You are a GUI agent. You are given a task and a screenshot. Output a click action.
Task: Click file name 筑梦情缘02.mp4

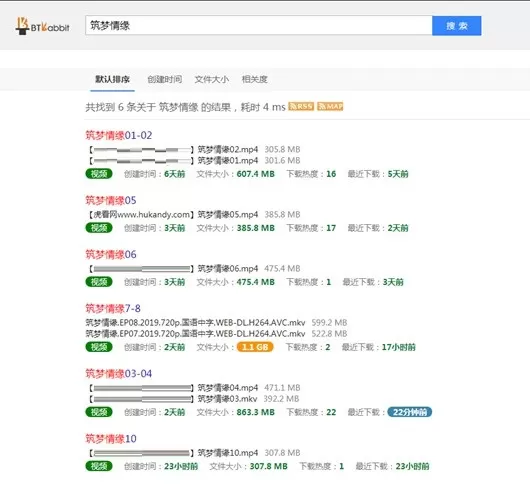[x=227, y=149]
